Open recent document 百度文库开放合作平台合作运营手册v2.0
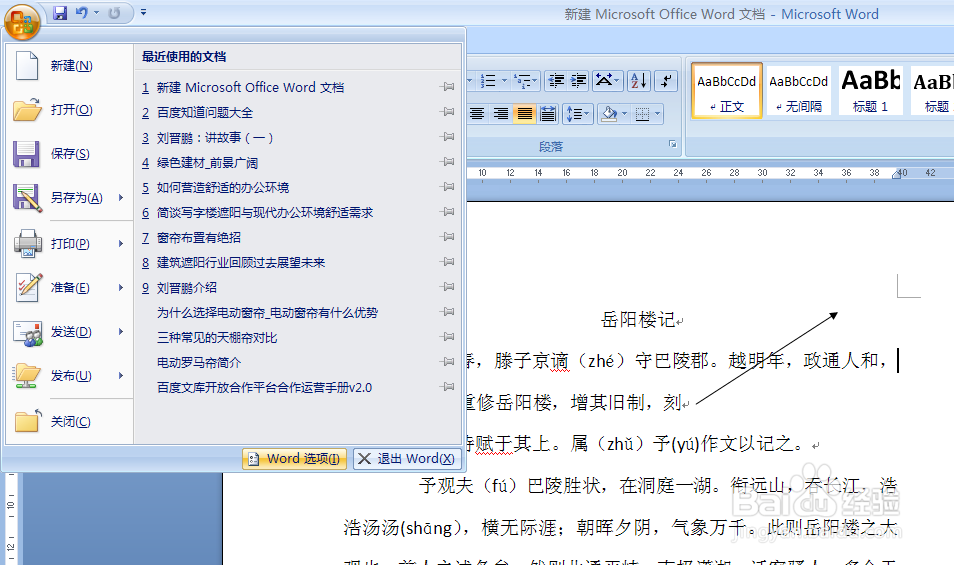Image resolution: width=954 pixels, height=565 pixels. click(x=264, y=387)
